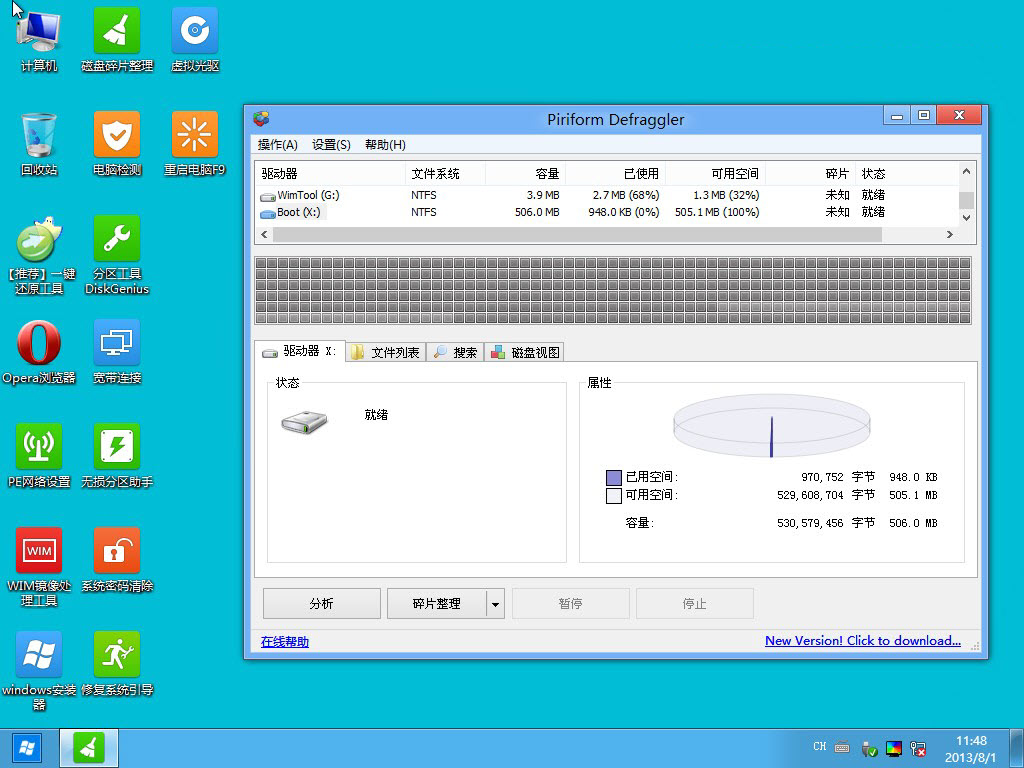This screenshot has width=1024, height=768.
Task: Click the 停止 button
Action: [x=694, y=603]
